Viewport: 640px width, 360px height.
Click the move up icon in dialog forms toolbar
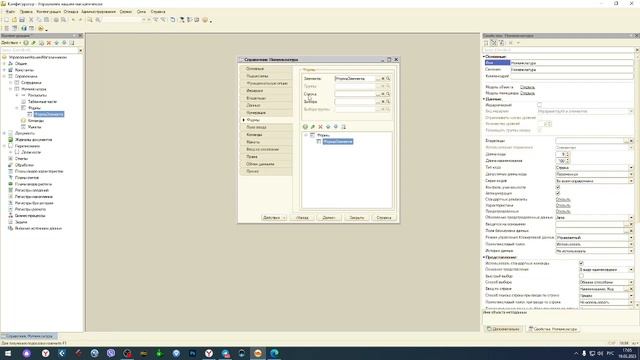point(328,127)
